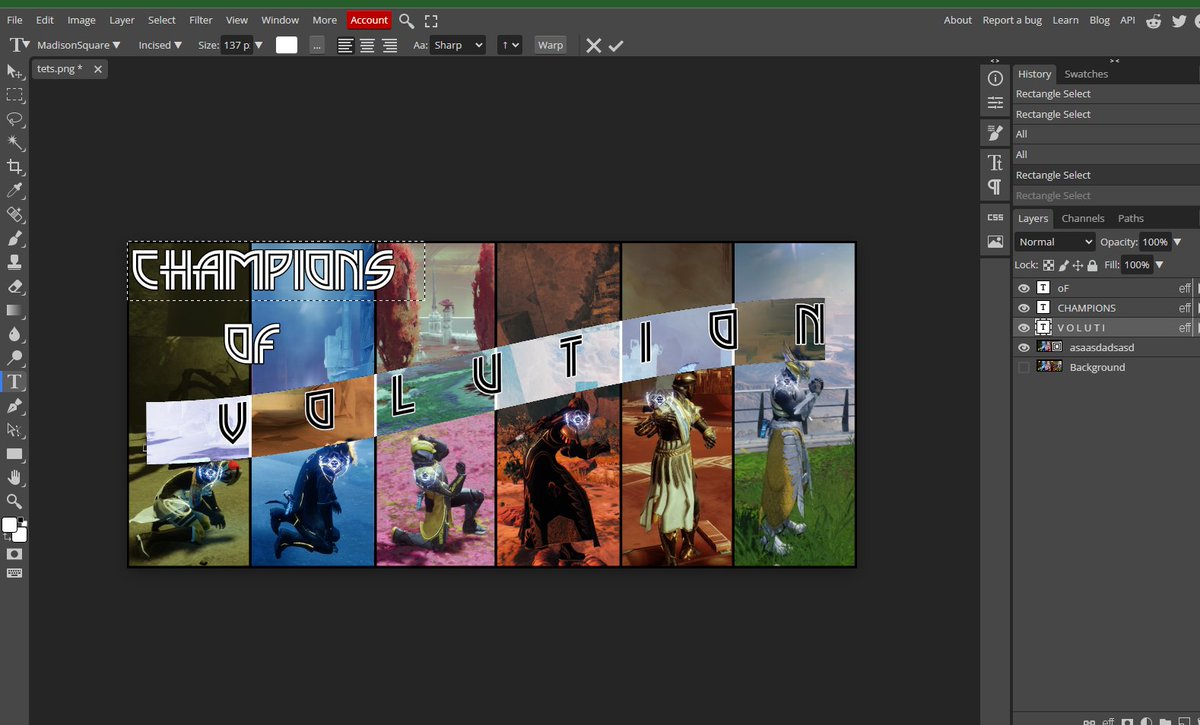Open the Window menu

click(x=280, y=20)
